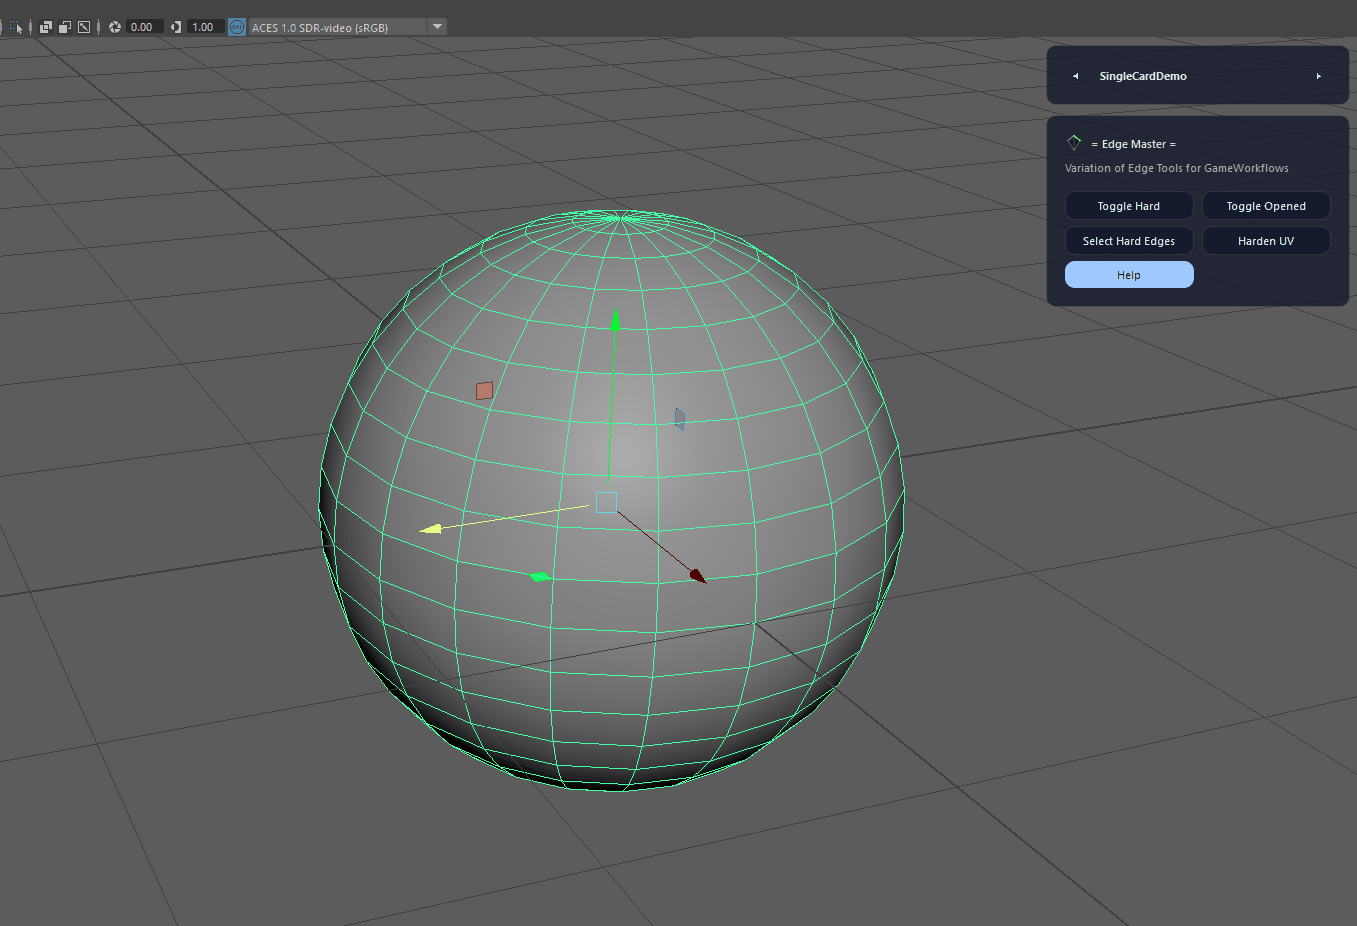The image size is (1357, 926).
Task: Open Help in Edge Master panel
Action: pos(1129,275)
